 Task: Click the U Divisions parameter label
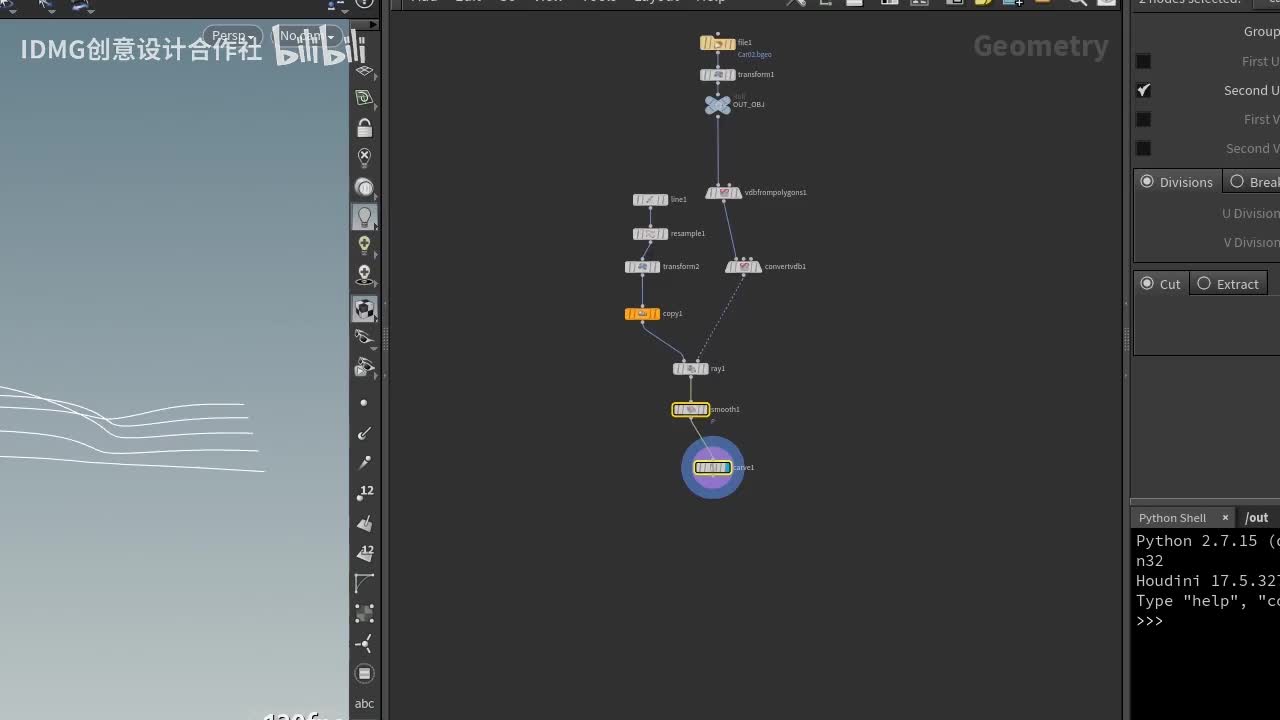[x=1250, y=213]
